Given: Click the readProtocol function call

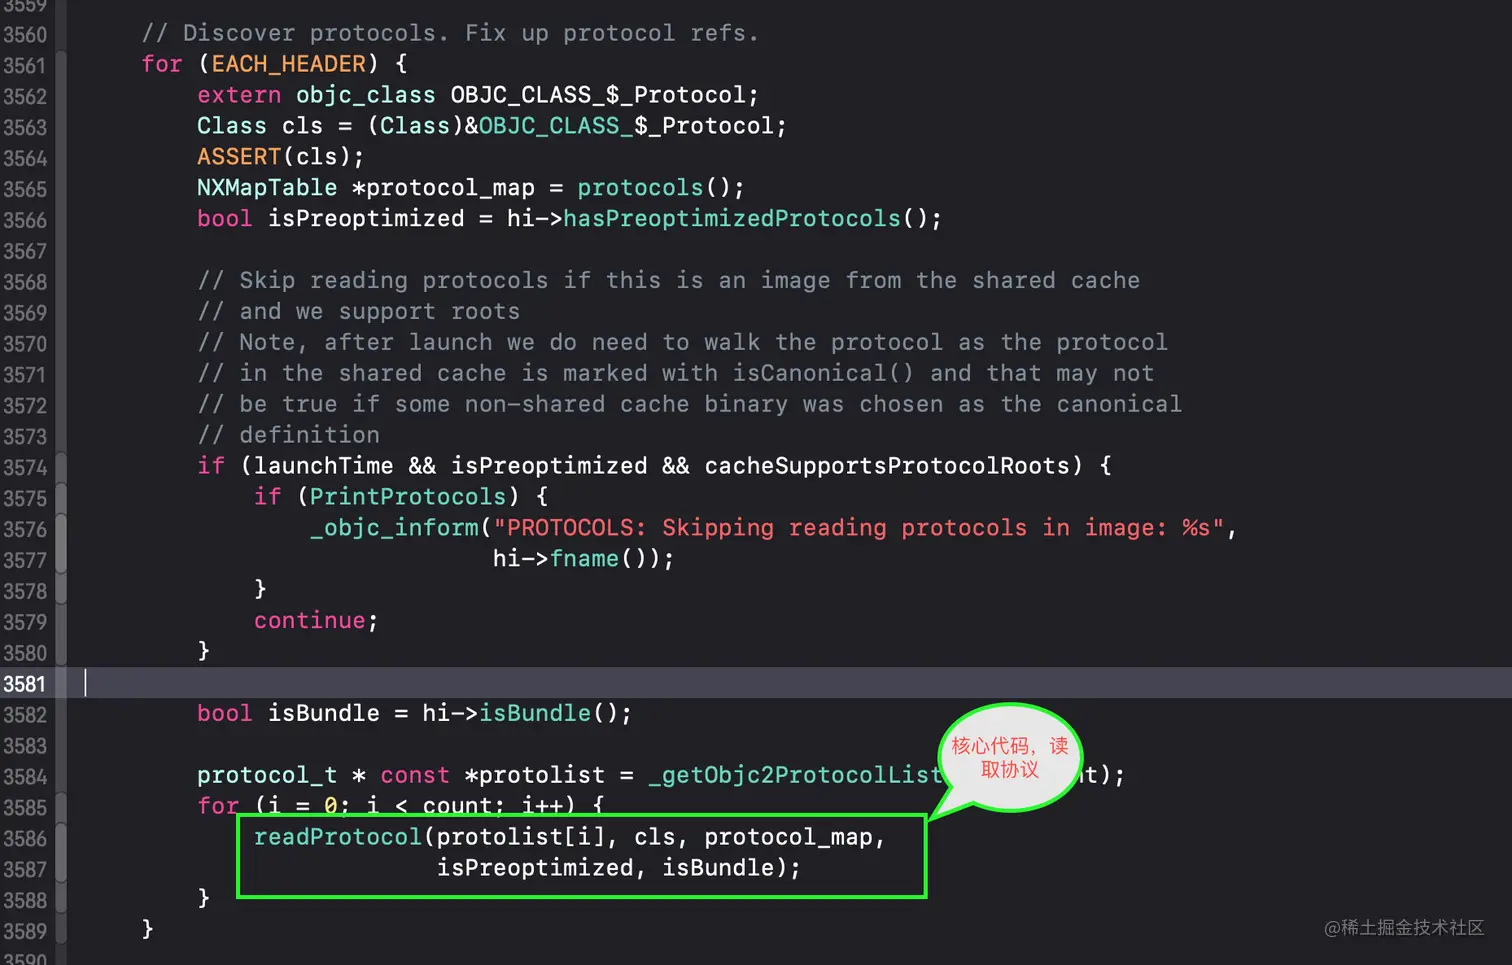Looking at the screenshot, I should coord(338,837).
